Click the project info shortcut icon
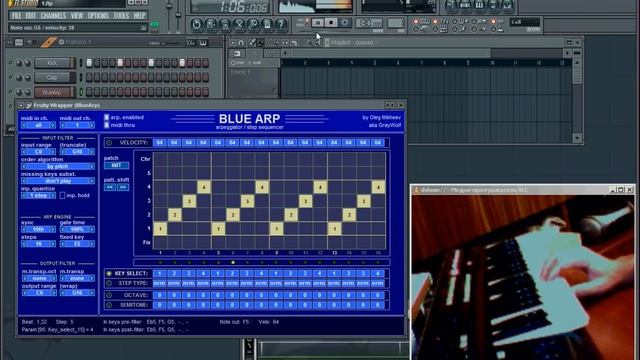This screenshot has height=360, width=640. [267, 24]
